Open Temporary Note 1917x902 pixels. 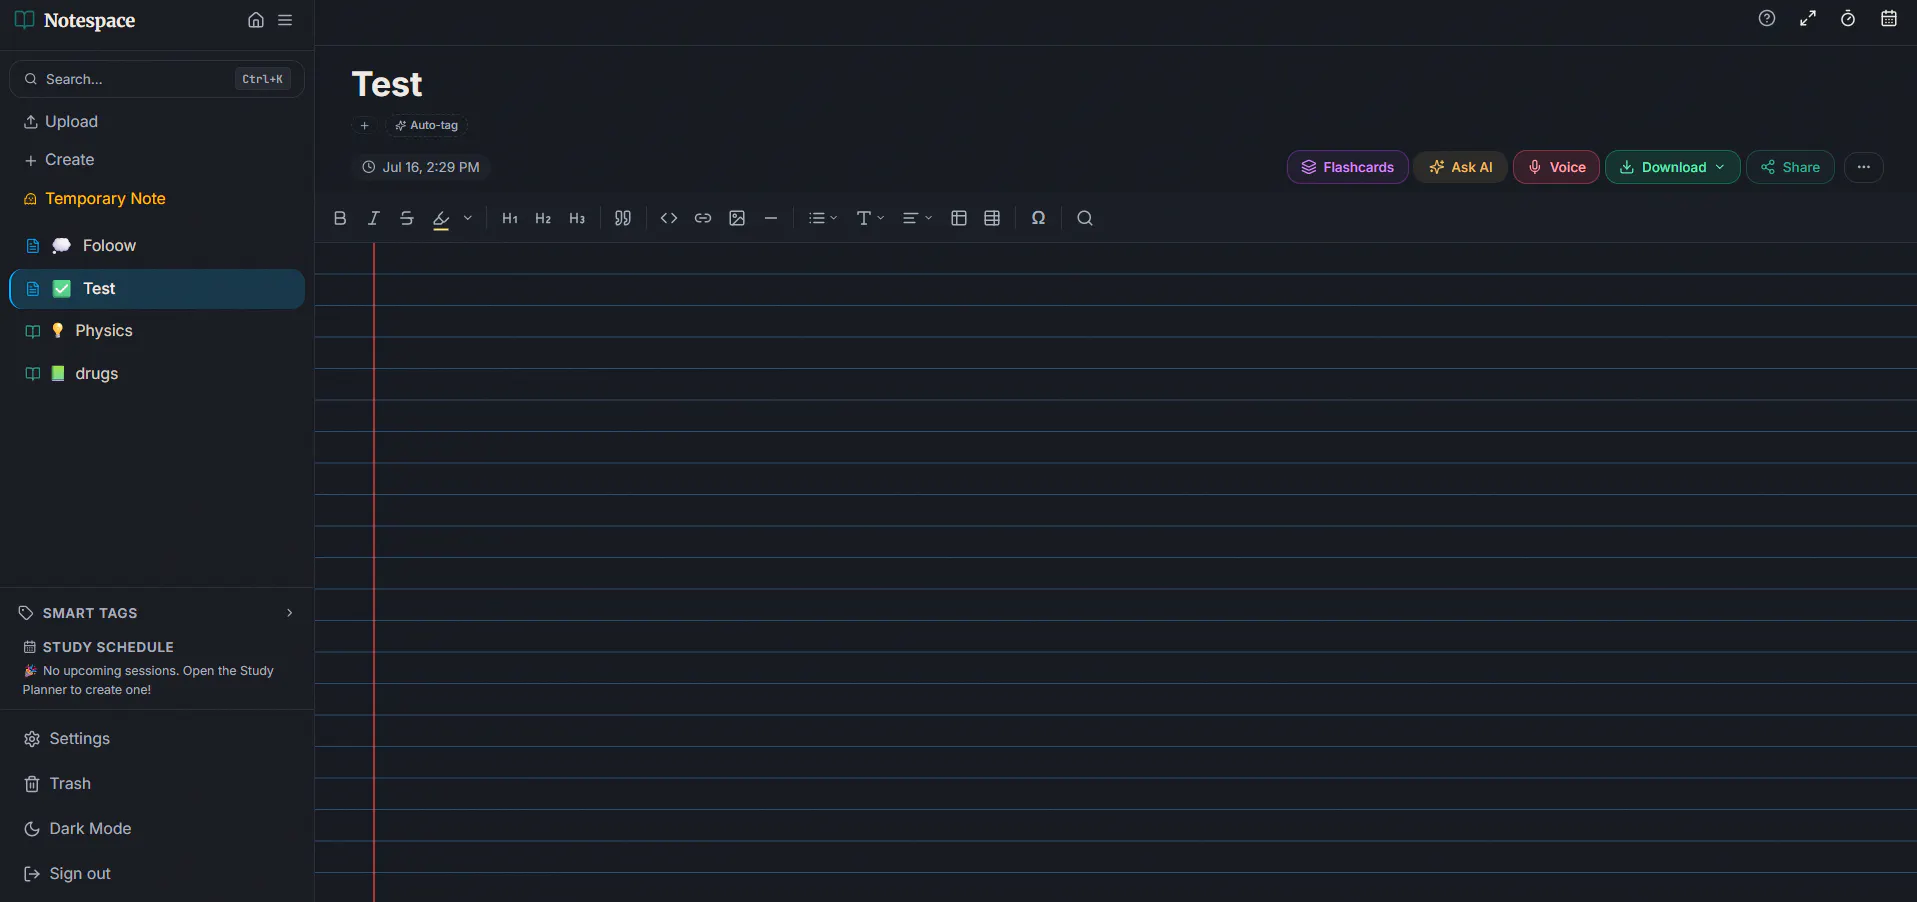[95, 199]
